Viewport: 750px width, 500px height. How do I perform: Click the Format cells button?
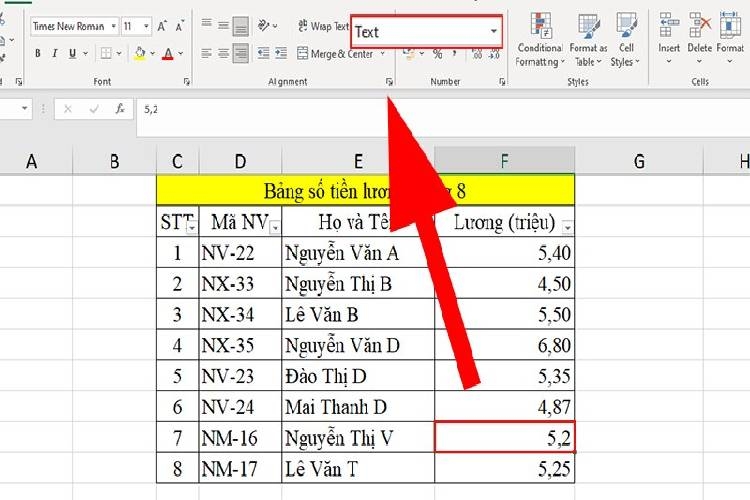(x=729, y=38)
